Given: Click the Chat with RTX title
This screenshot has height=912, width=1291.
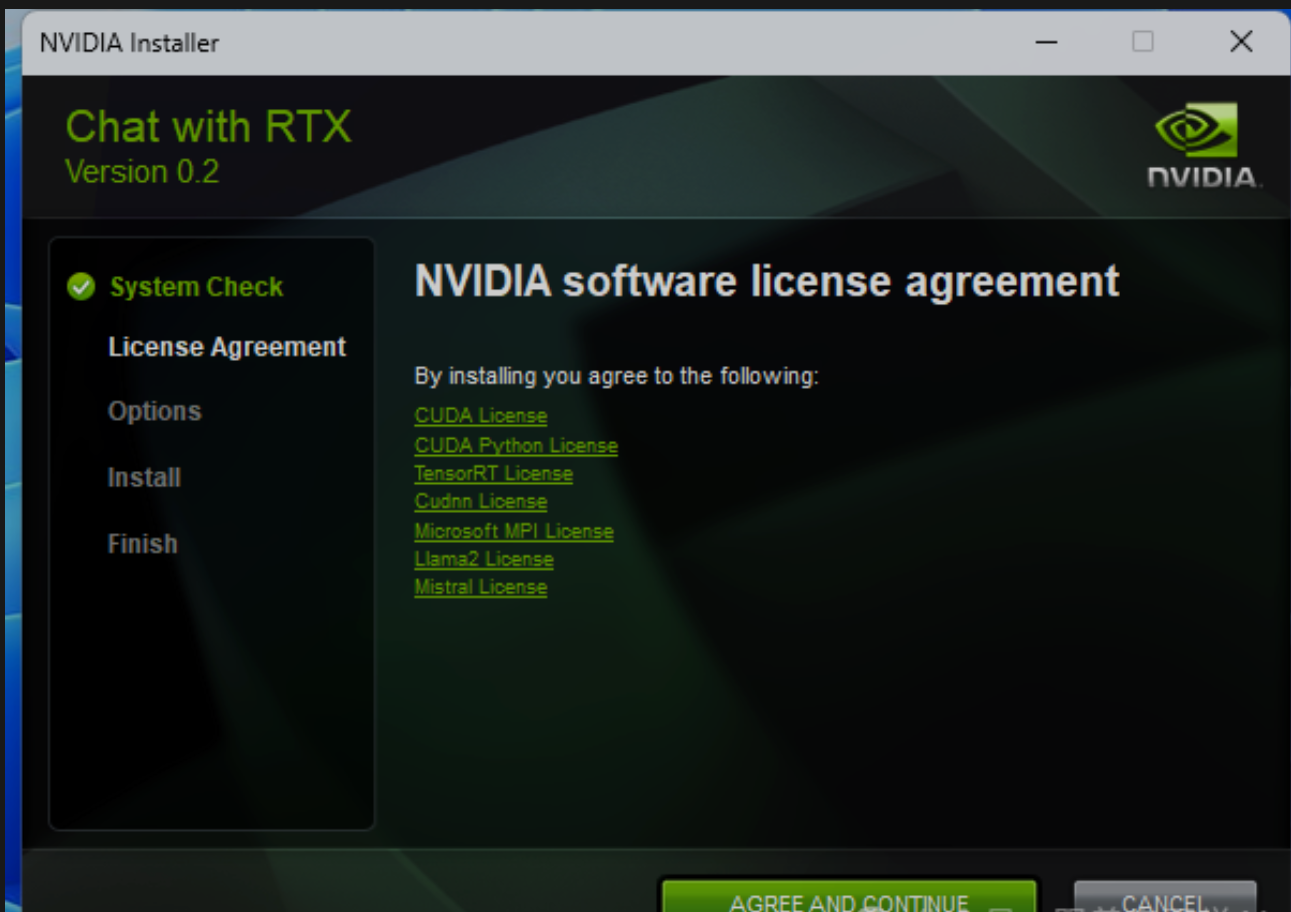Looking at the screenshot, I should (x=209, y=127).
